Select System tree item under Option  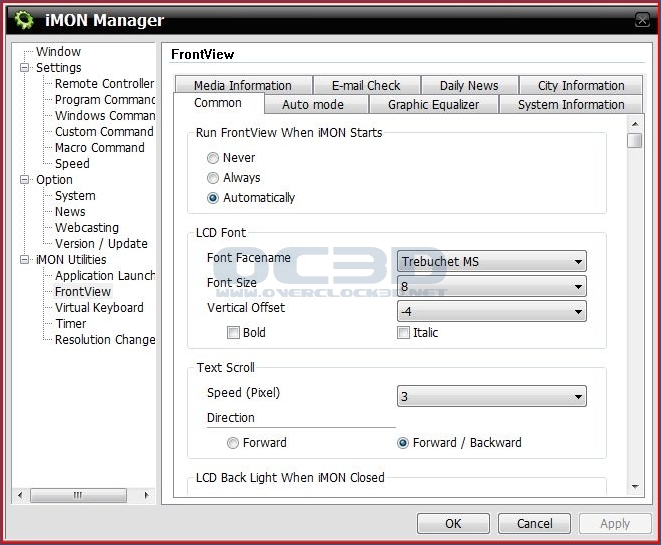[x=75, y=196]
